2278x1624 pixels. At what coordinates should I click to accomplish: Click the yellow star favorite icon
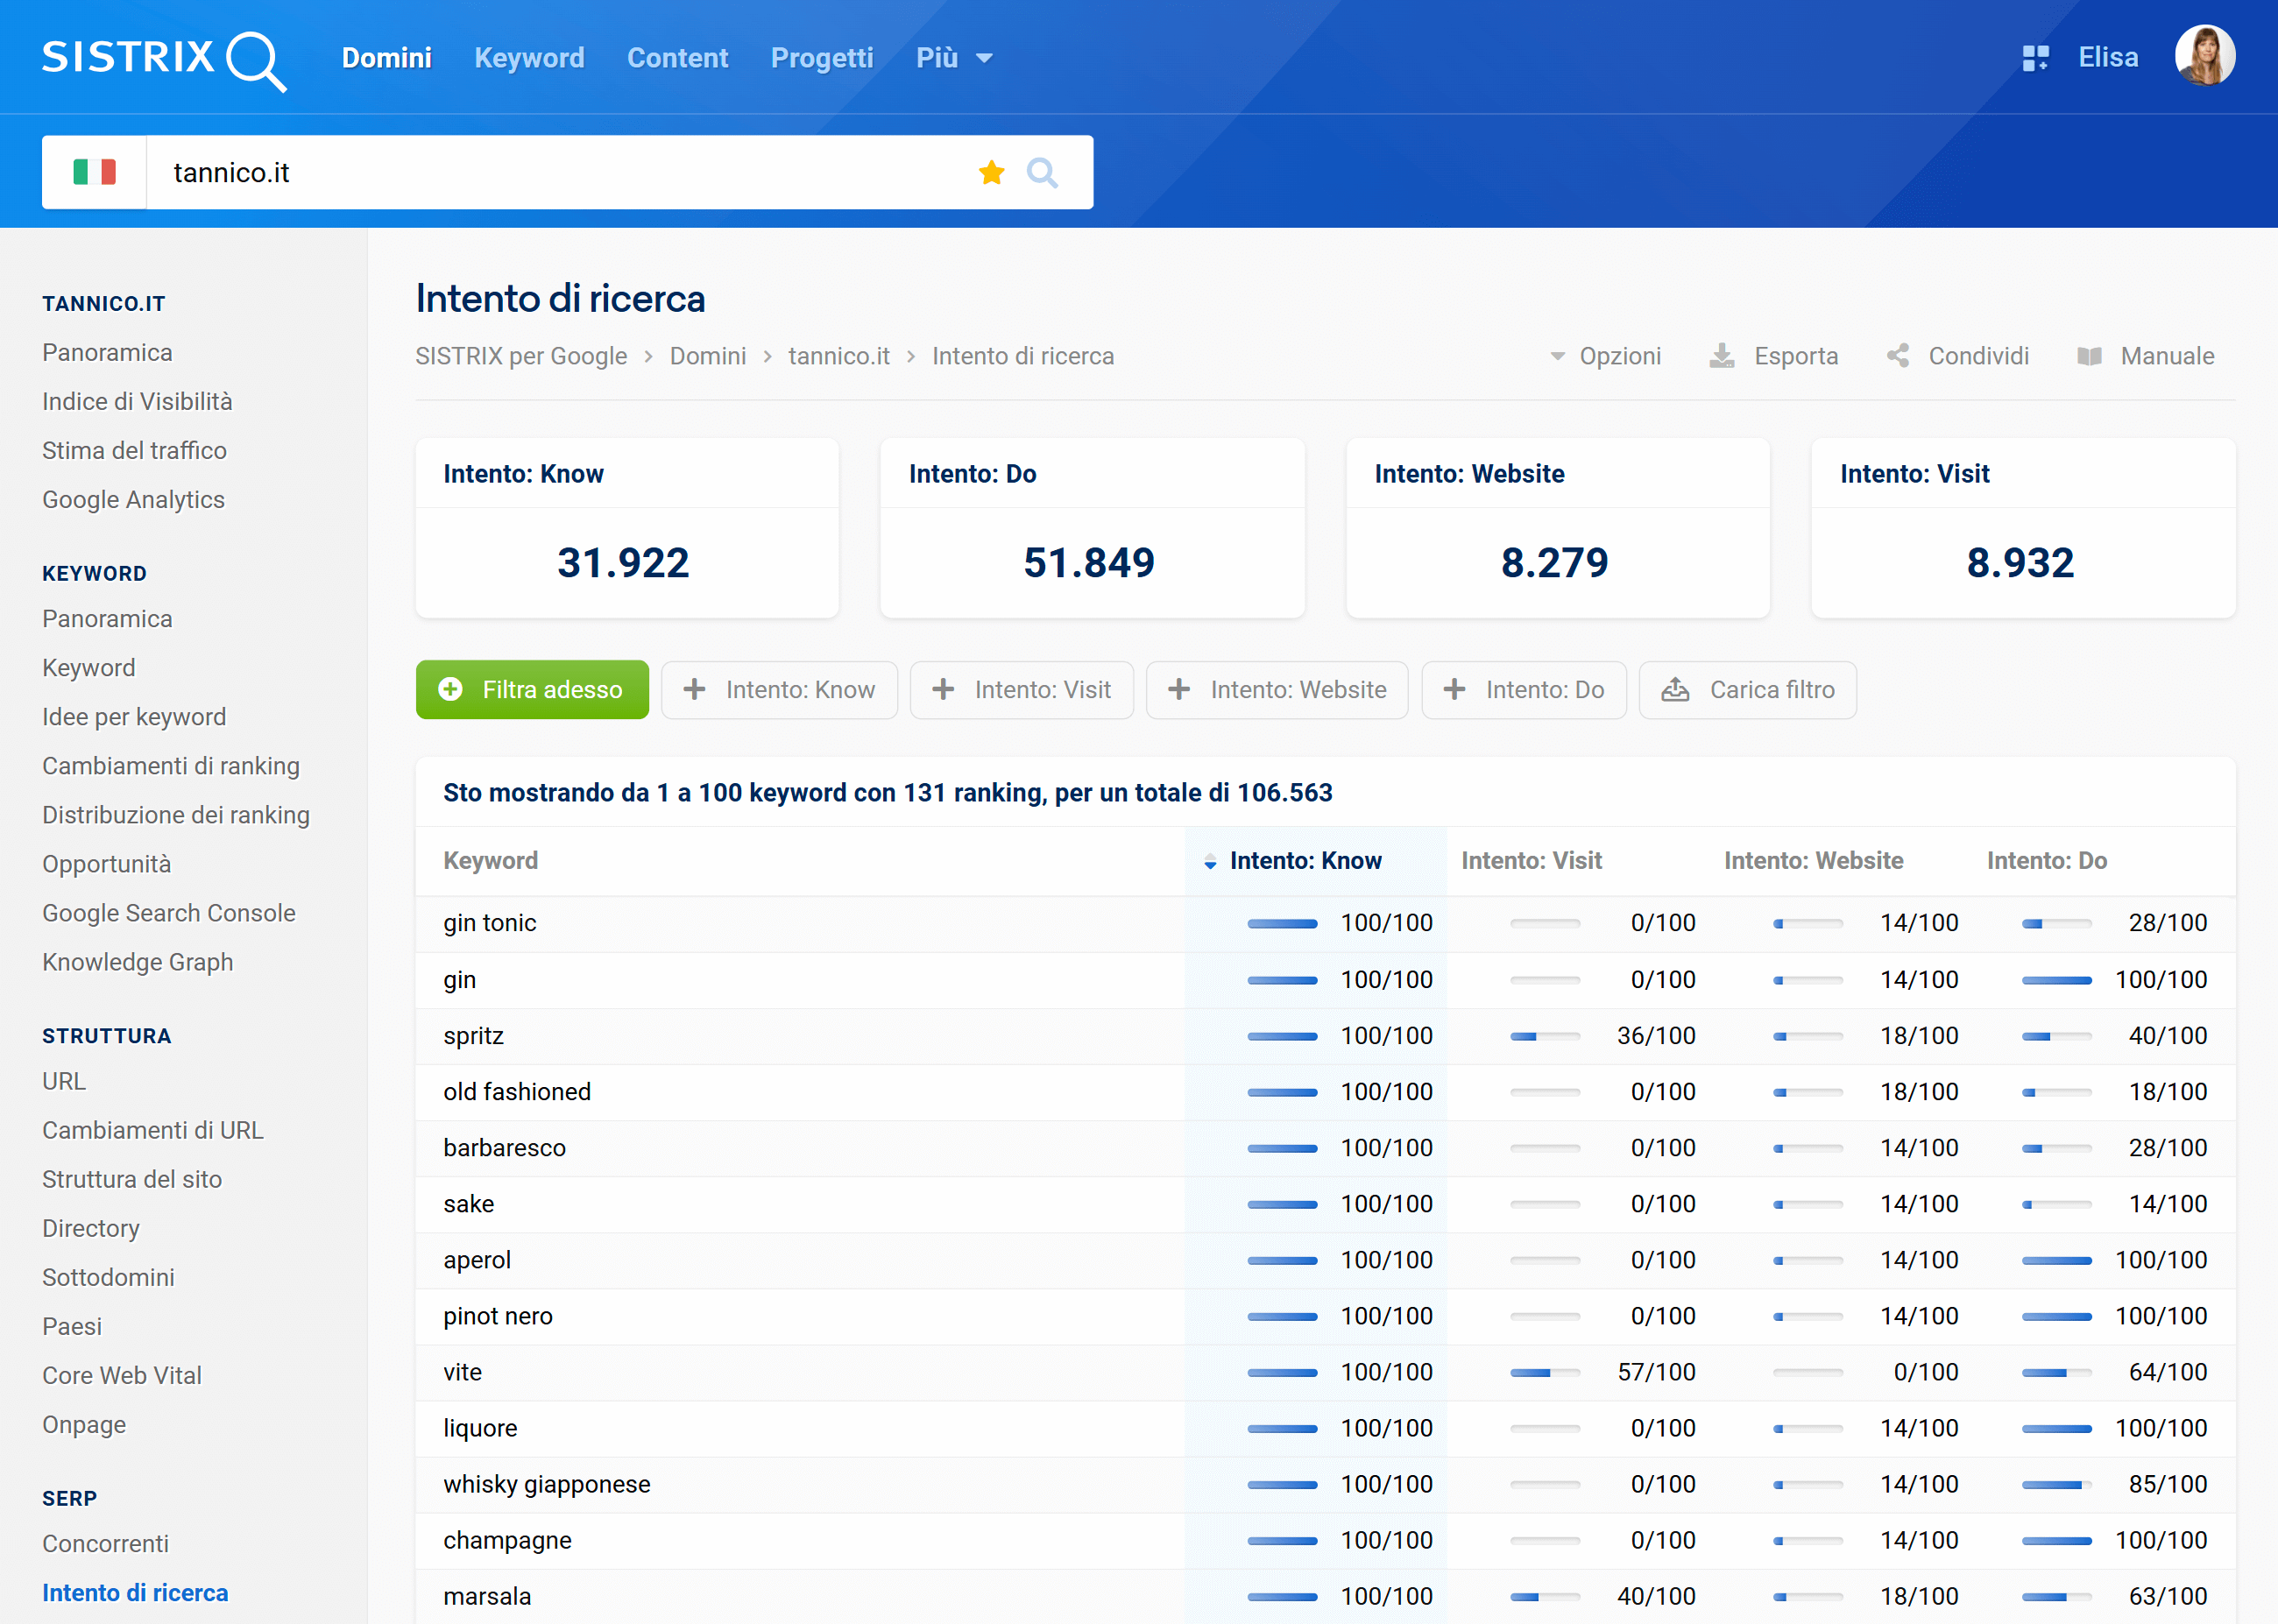991,172
